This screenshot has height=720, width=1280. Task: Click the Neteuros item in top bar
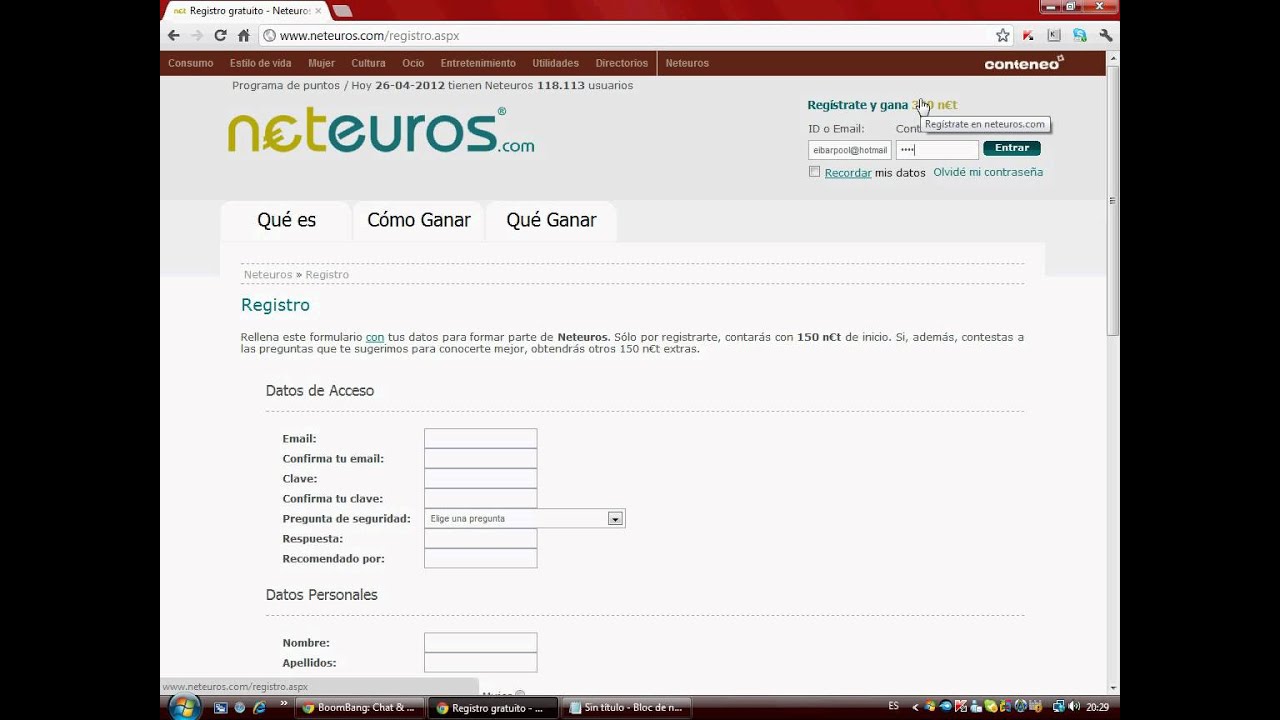(x=687, y=63)
